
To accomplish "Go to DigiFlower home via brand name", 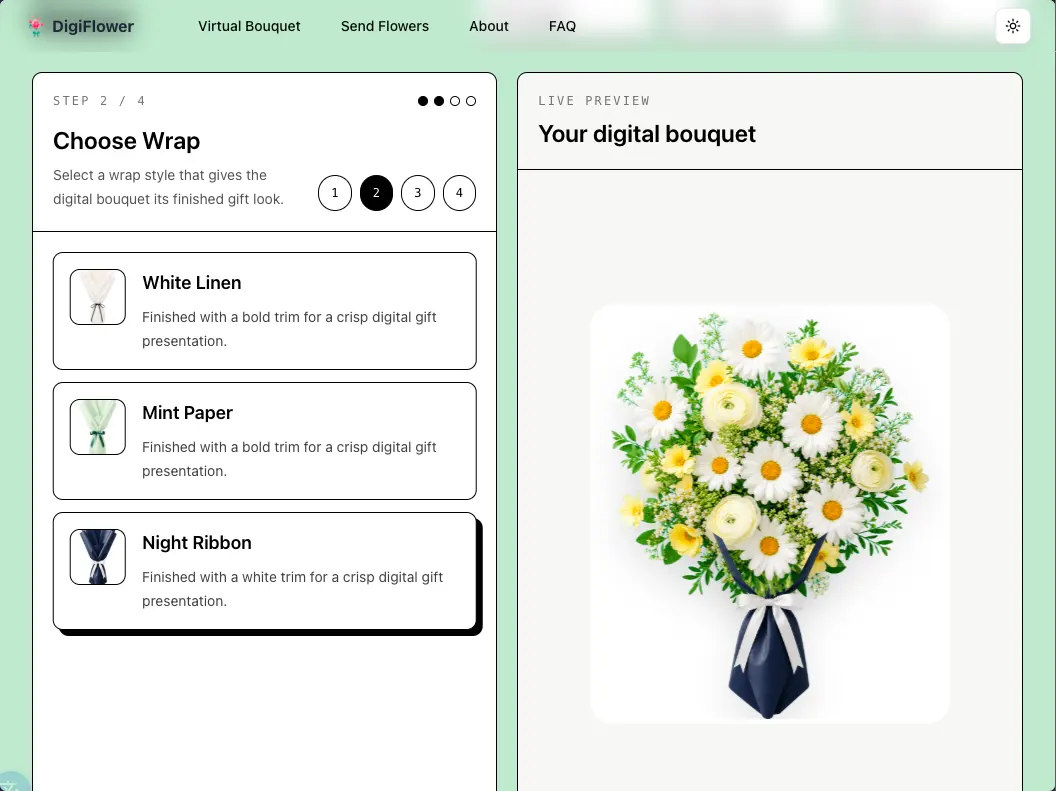I will 93,26.
